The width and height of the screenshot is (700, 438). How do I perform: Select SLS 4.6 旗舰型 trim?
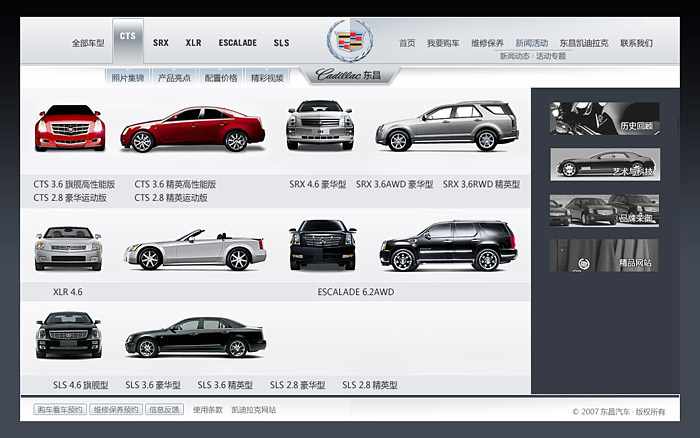click(80, 385)
